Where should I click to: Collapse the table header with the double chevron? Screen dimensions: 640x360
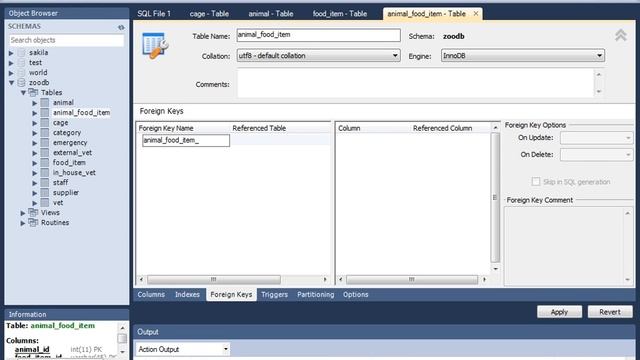[621, 35]
